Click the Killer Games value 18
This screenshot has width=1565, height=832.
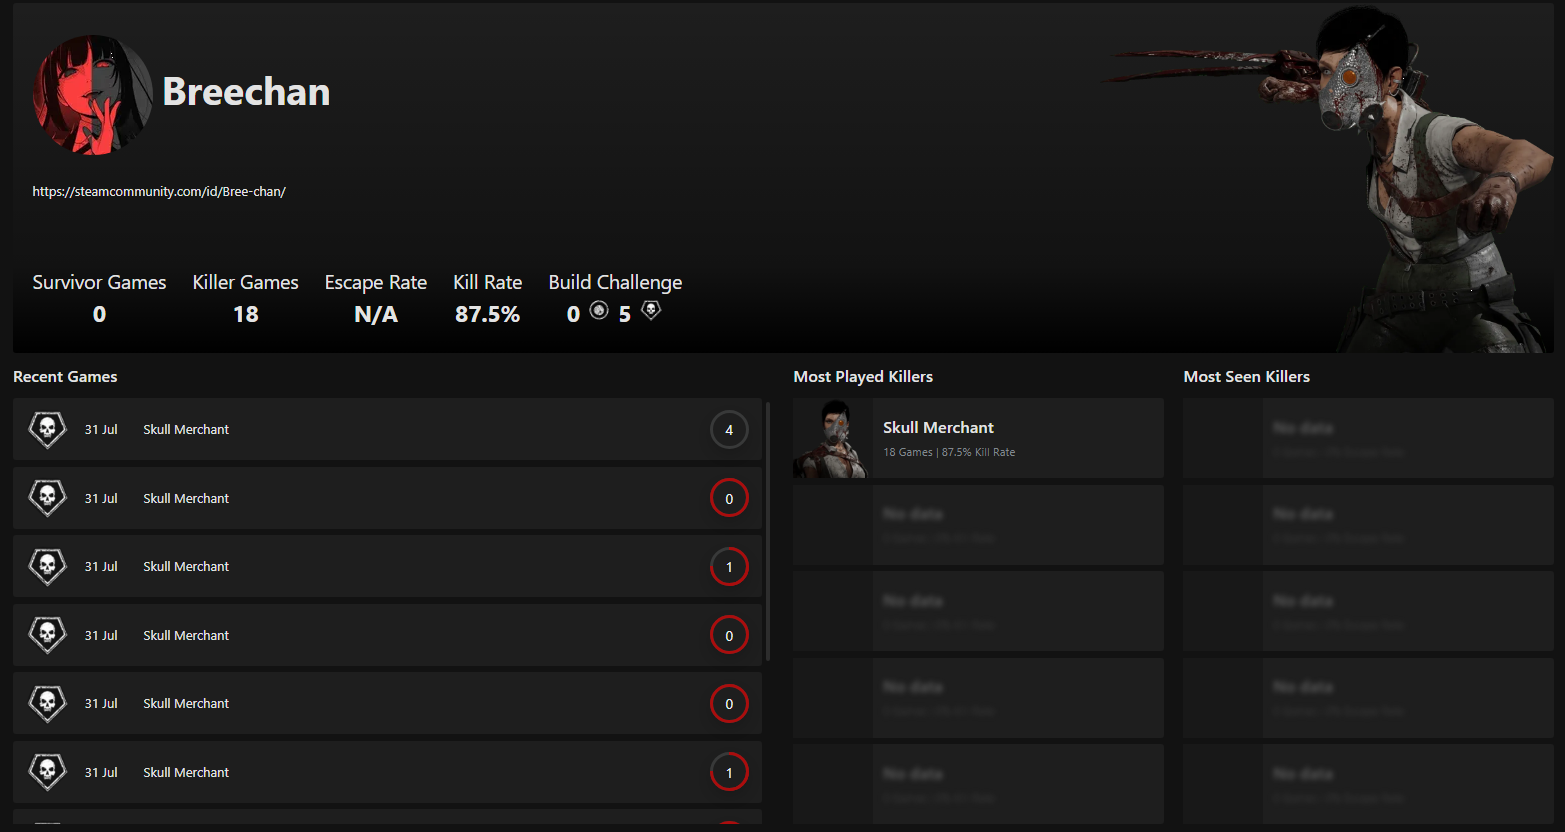[x=246, y=314]
